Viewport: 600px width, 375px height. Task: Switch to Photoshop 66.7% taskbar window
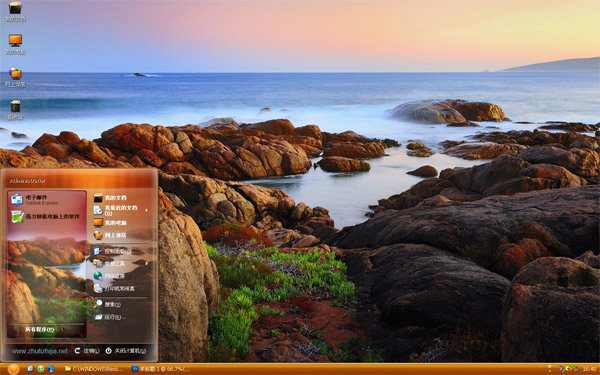tap(161, 369)
